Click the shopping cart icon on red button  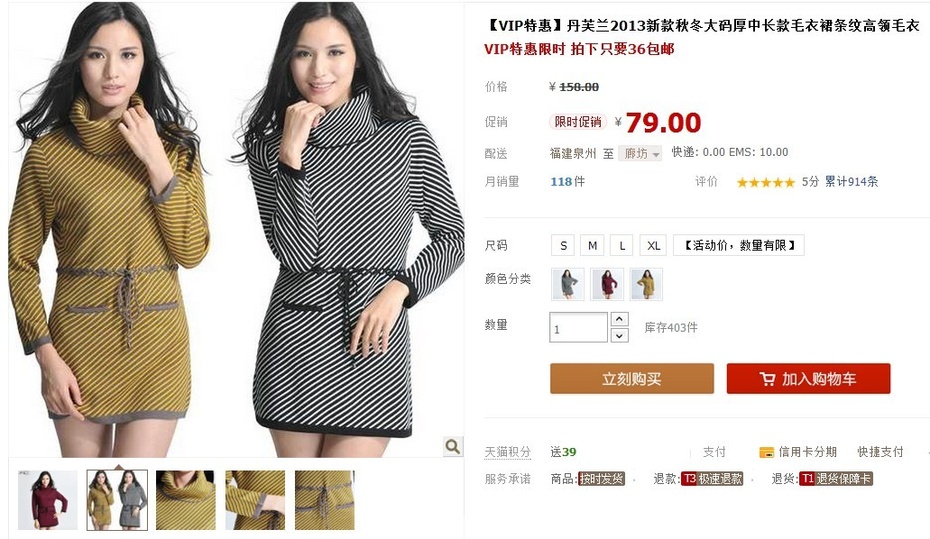coord(767,379)
